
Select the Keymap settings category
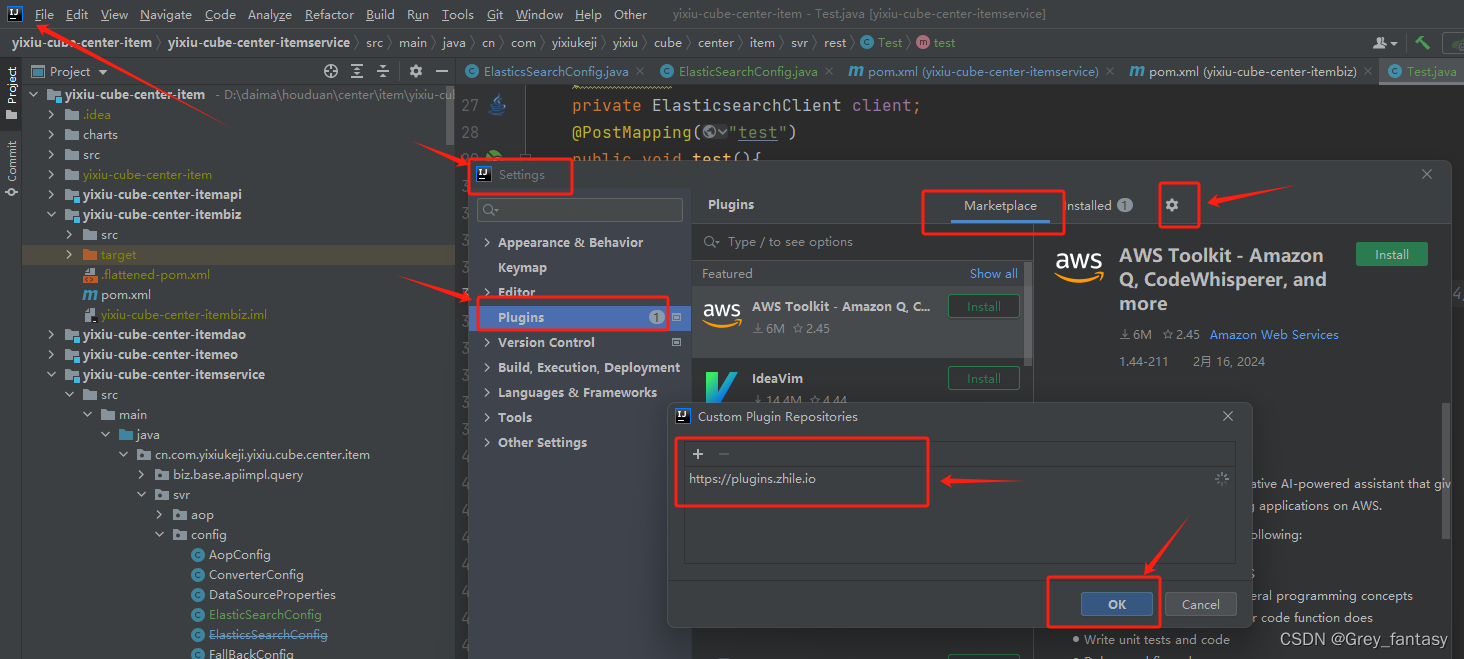[x=522, y=267]
